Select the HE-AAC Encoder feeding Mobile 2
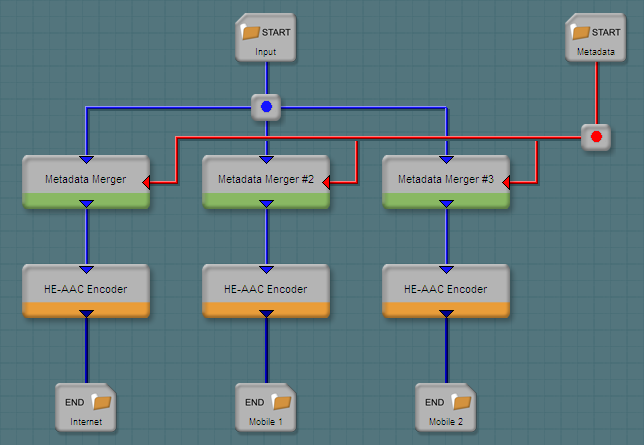This screenshot has width=644, height=445. 446,288
